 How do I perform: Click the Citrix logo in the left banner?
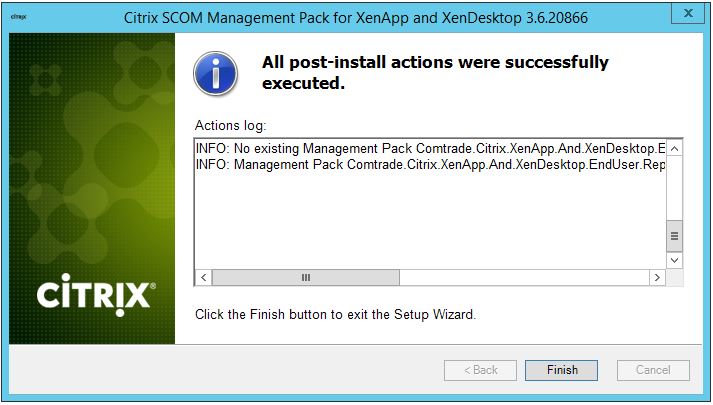click(x=94, y=294)
